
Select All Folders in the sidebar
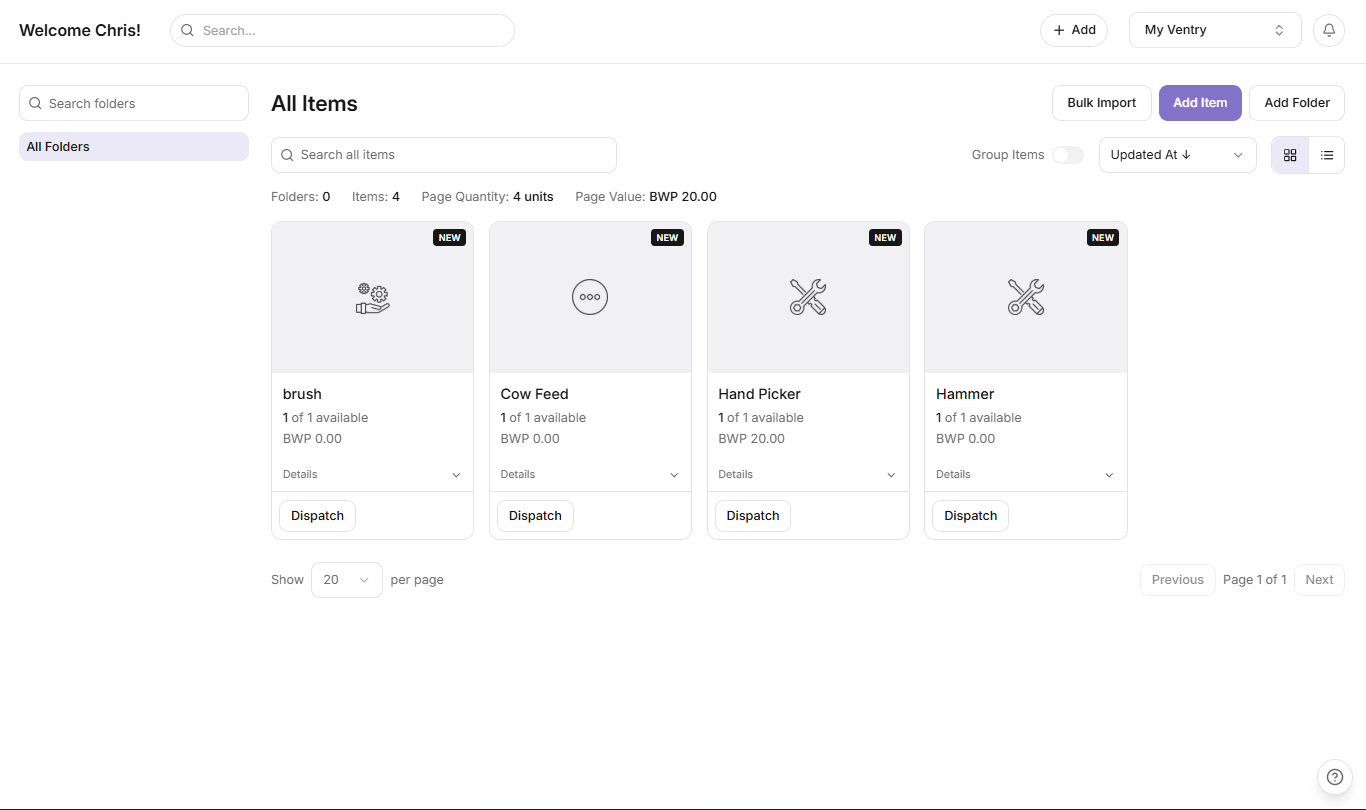(134, 146)
